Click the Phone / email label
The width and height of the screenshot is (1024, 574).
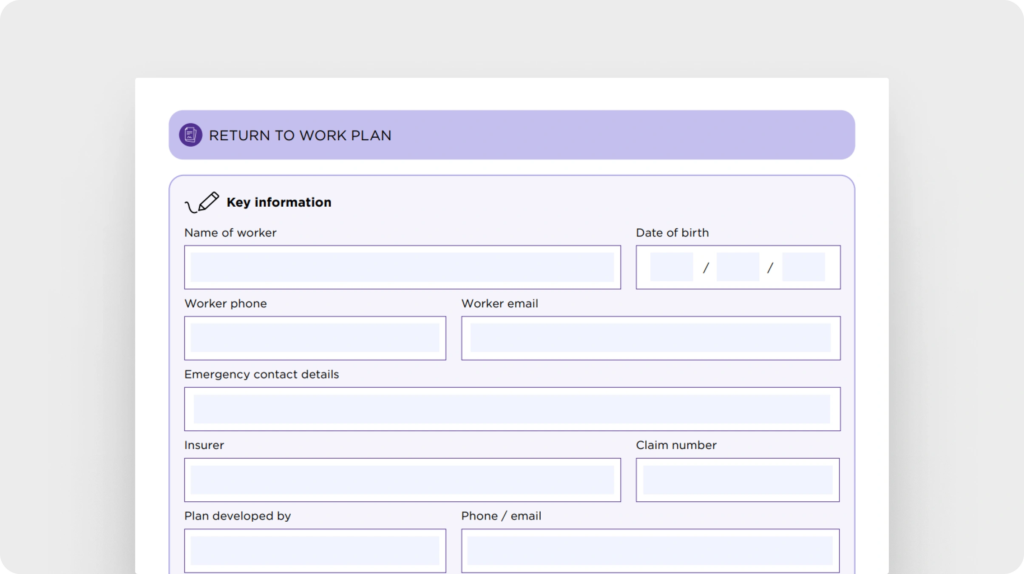click(x=501, y=516)
